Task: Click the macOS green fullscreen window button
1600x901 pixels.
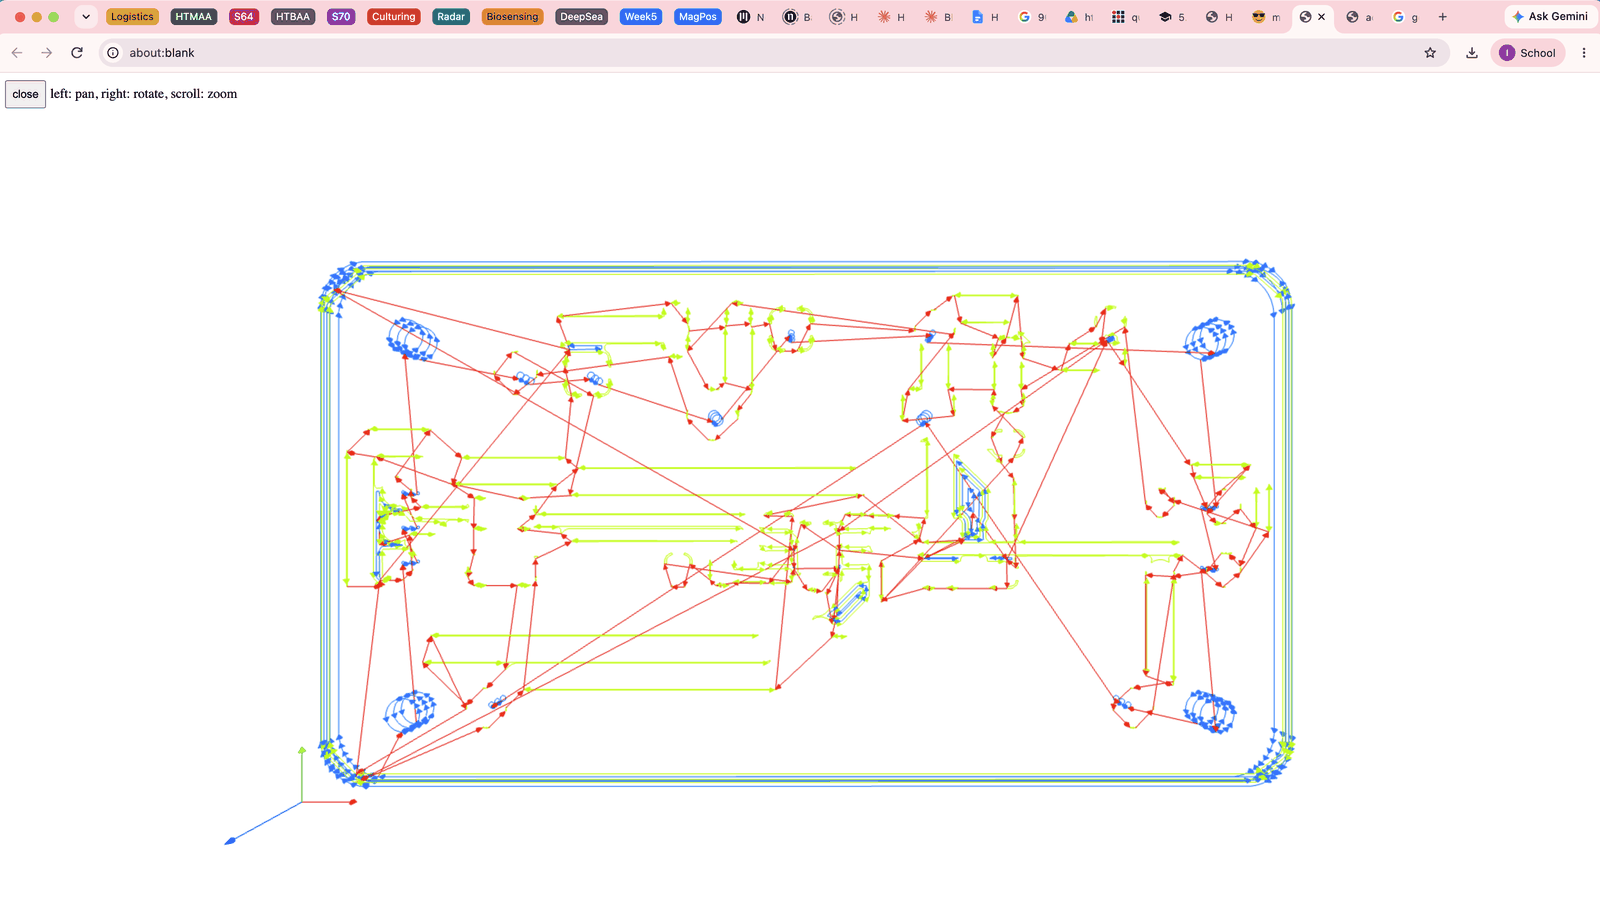Action: (54, 17)
